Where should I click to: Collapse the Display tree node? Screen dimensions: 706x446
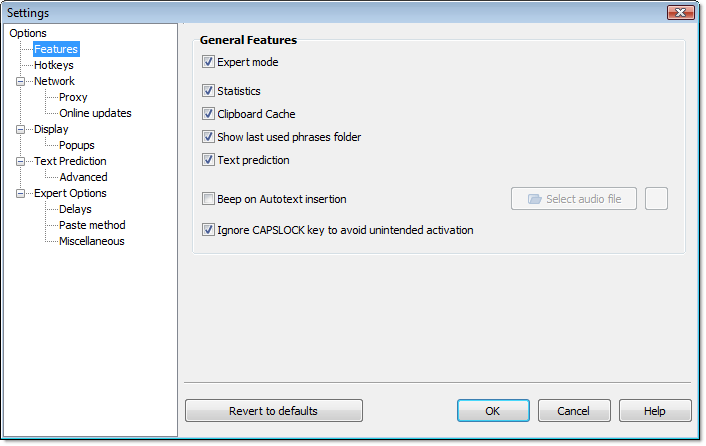(20, 130)
